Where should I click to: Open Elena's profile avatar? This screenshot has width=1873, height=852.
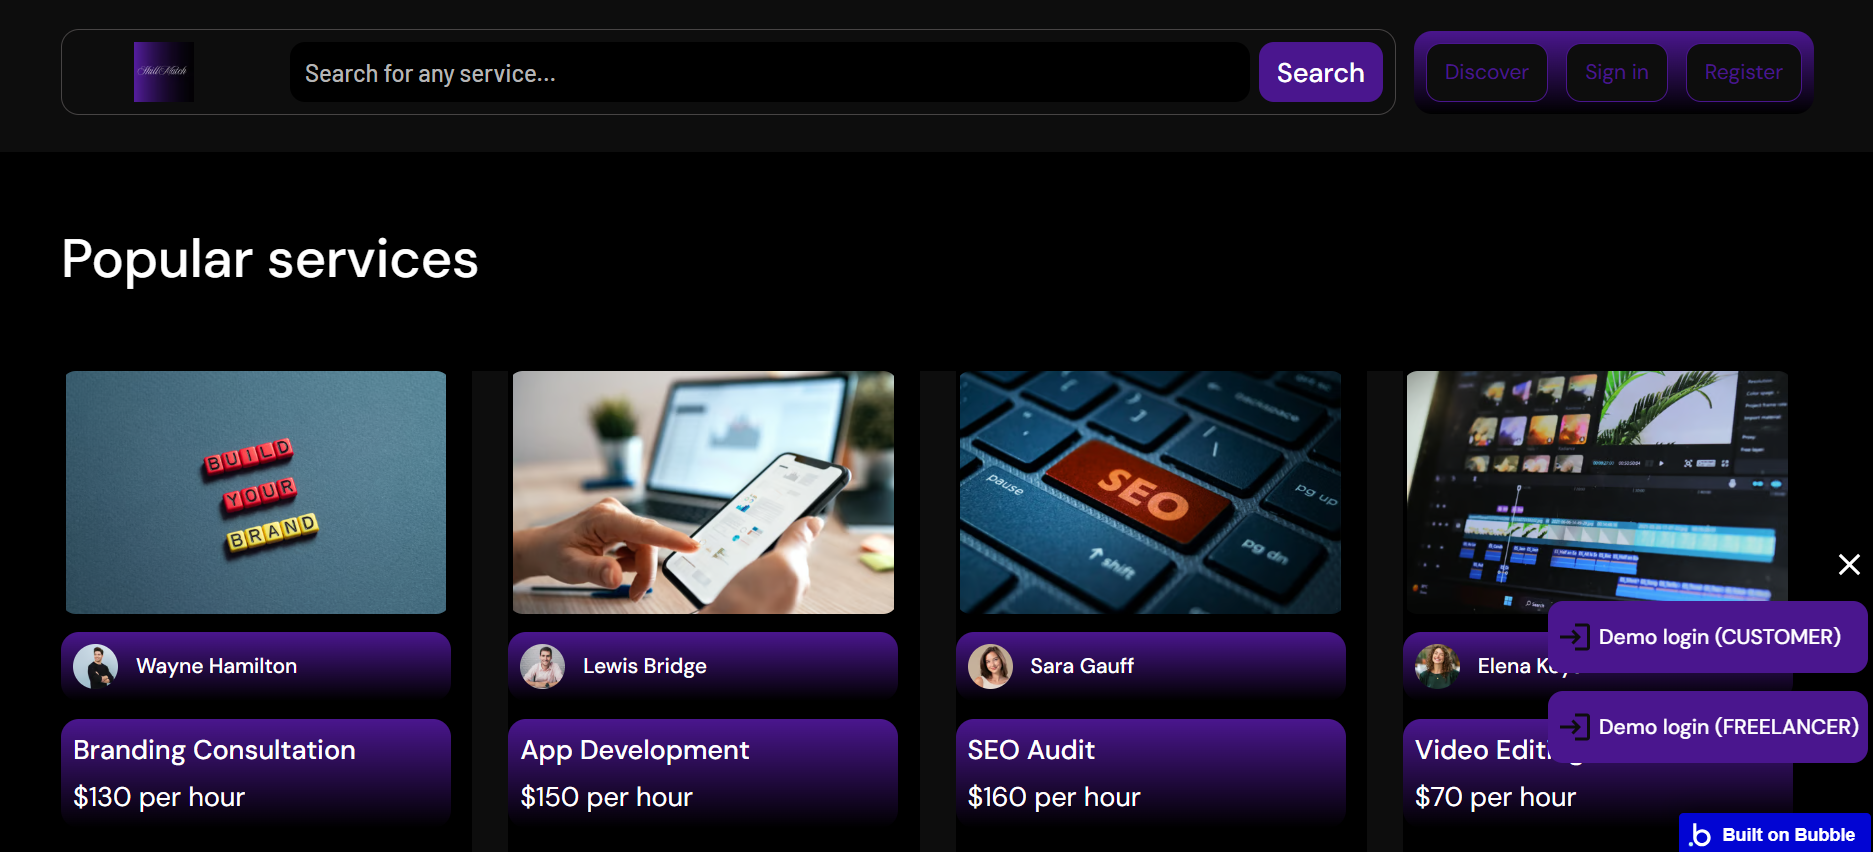[x=1438, y=666]
